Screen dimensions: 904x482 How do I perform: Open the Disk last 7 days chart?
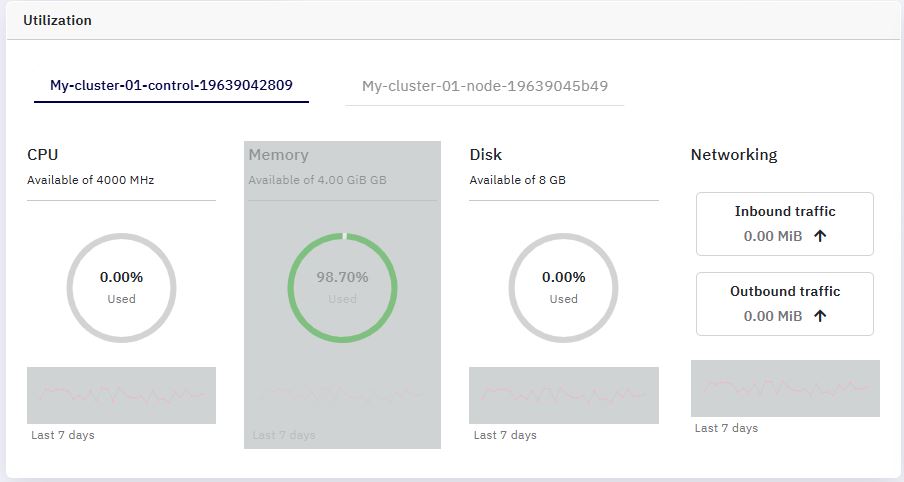pyautogui.click(x=564, y=396)
